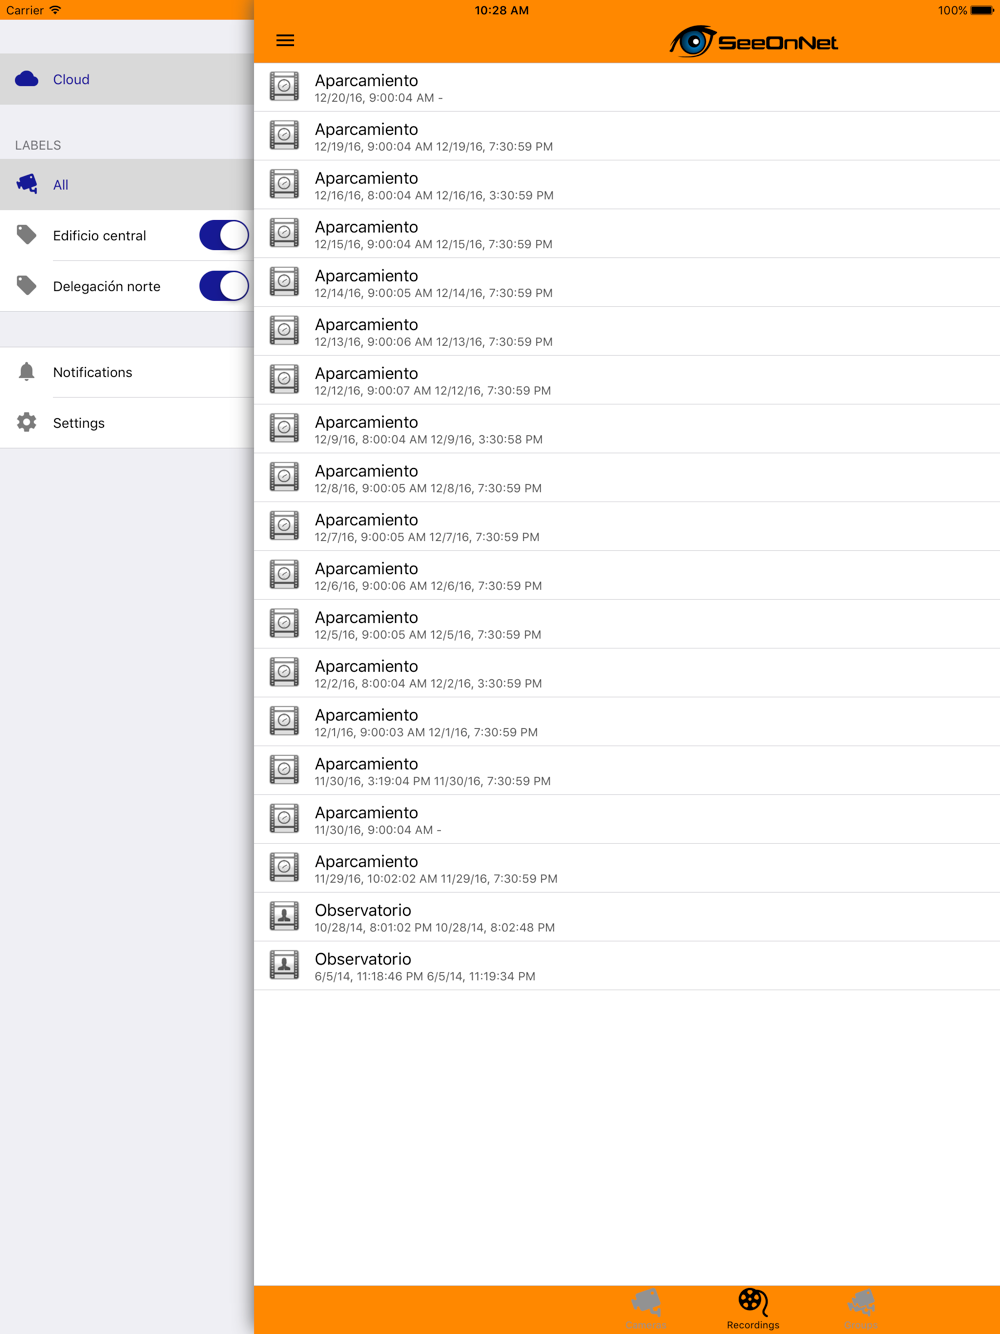1000x1334 pixels.
Task: Select the Cloud icon in sidebar
Action: 27,79
